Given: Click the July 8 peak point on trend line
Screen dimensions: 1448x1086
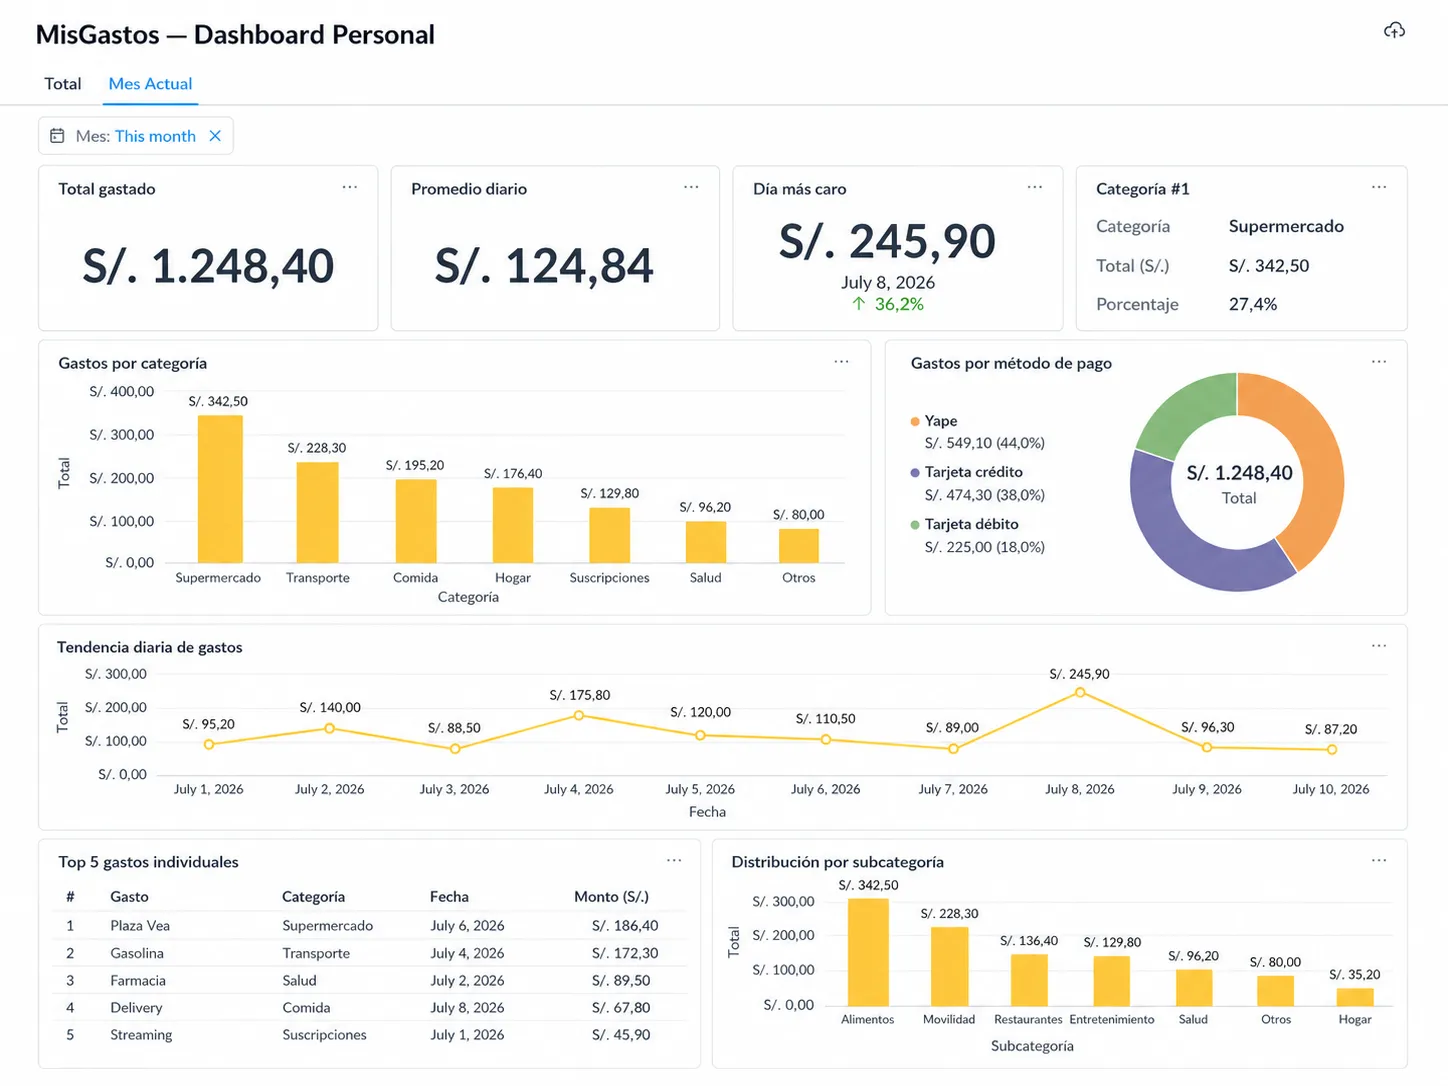Looking at the screenshot, I should (x=1080, y=692).
